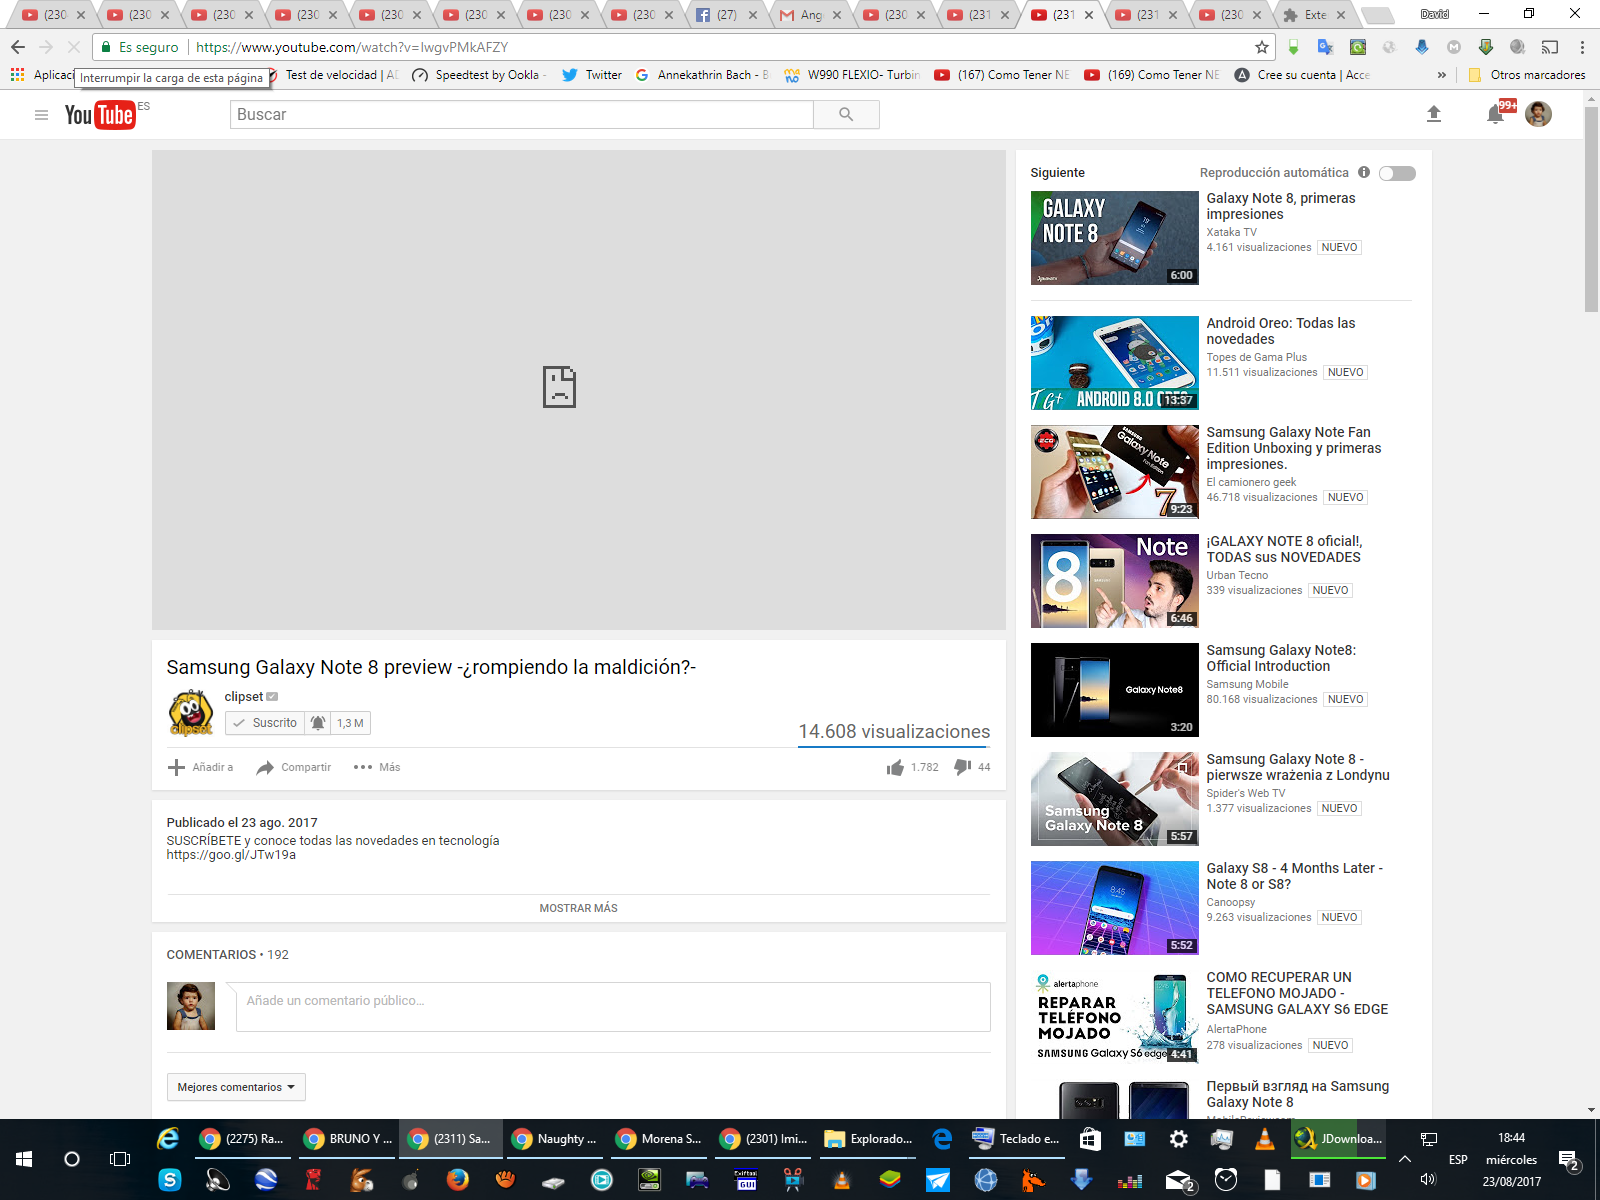Toggle the Suscrito subscription button

click(x=265, y=723)
